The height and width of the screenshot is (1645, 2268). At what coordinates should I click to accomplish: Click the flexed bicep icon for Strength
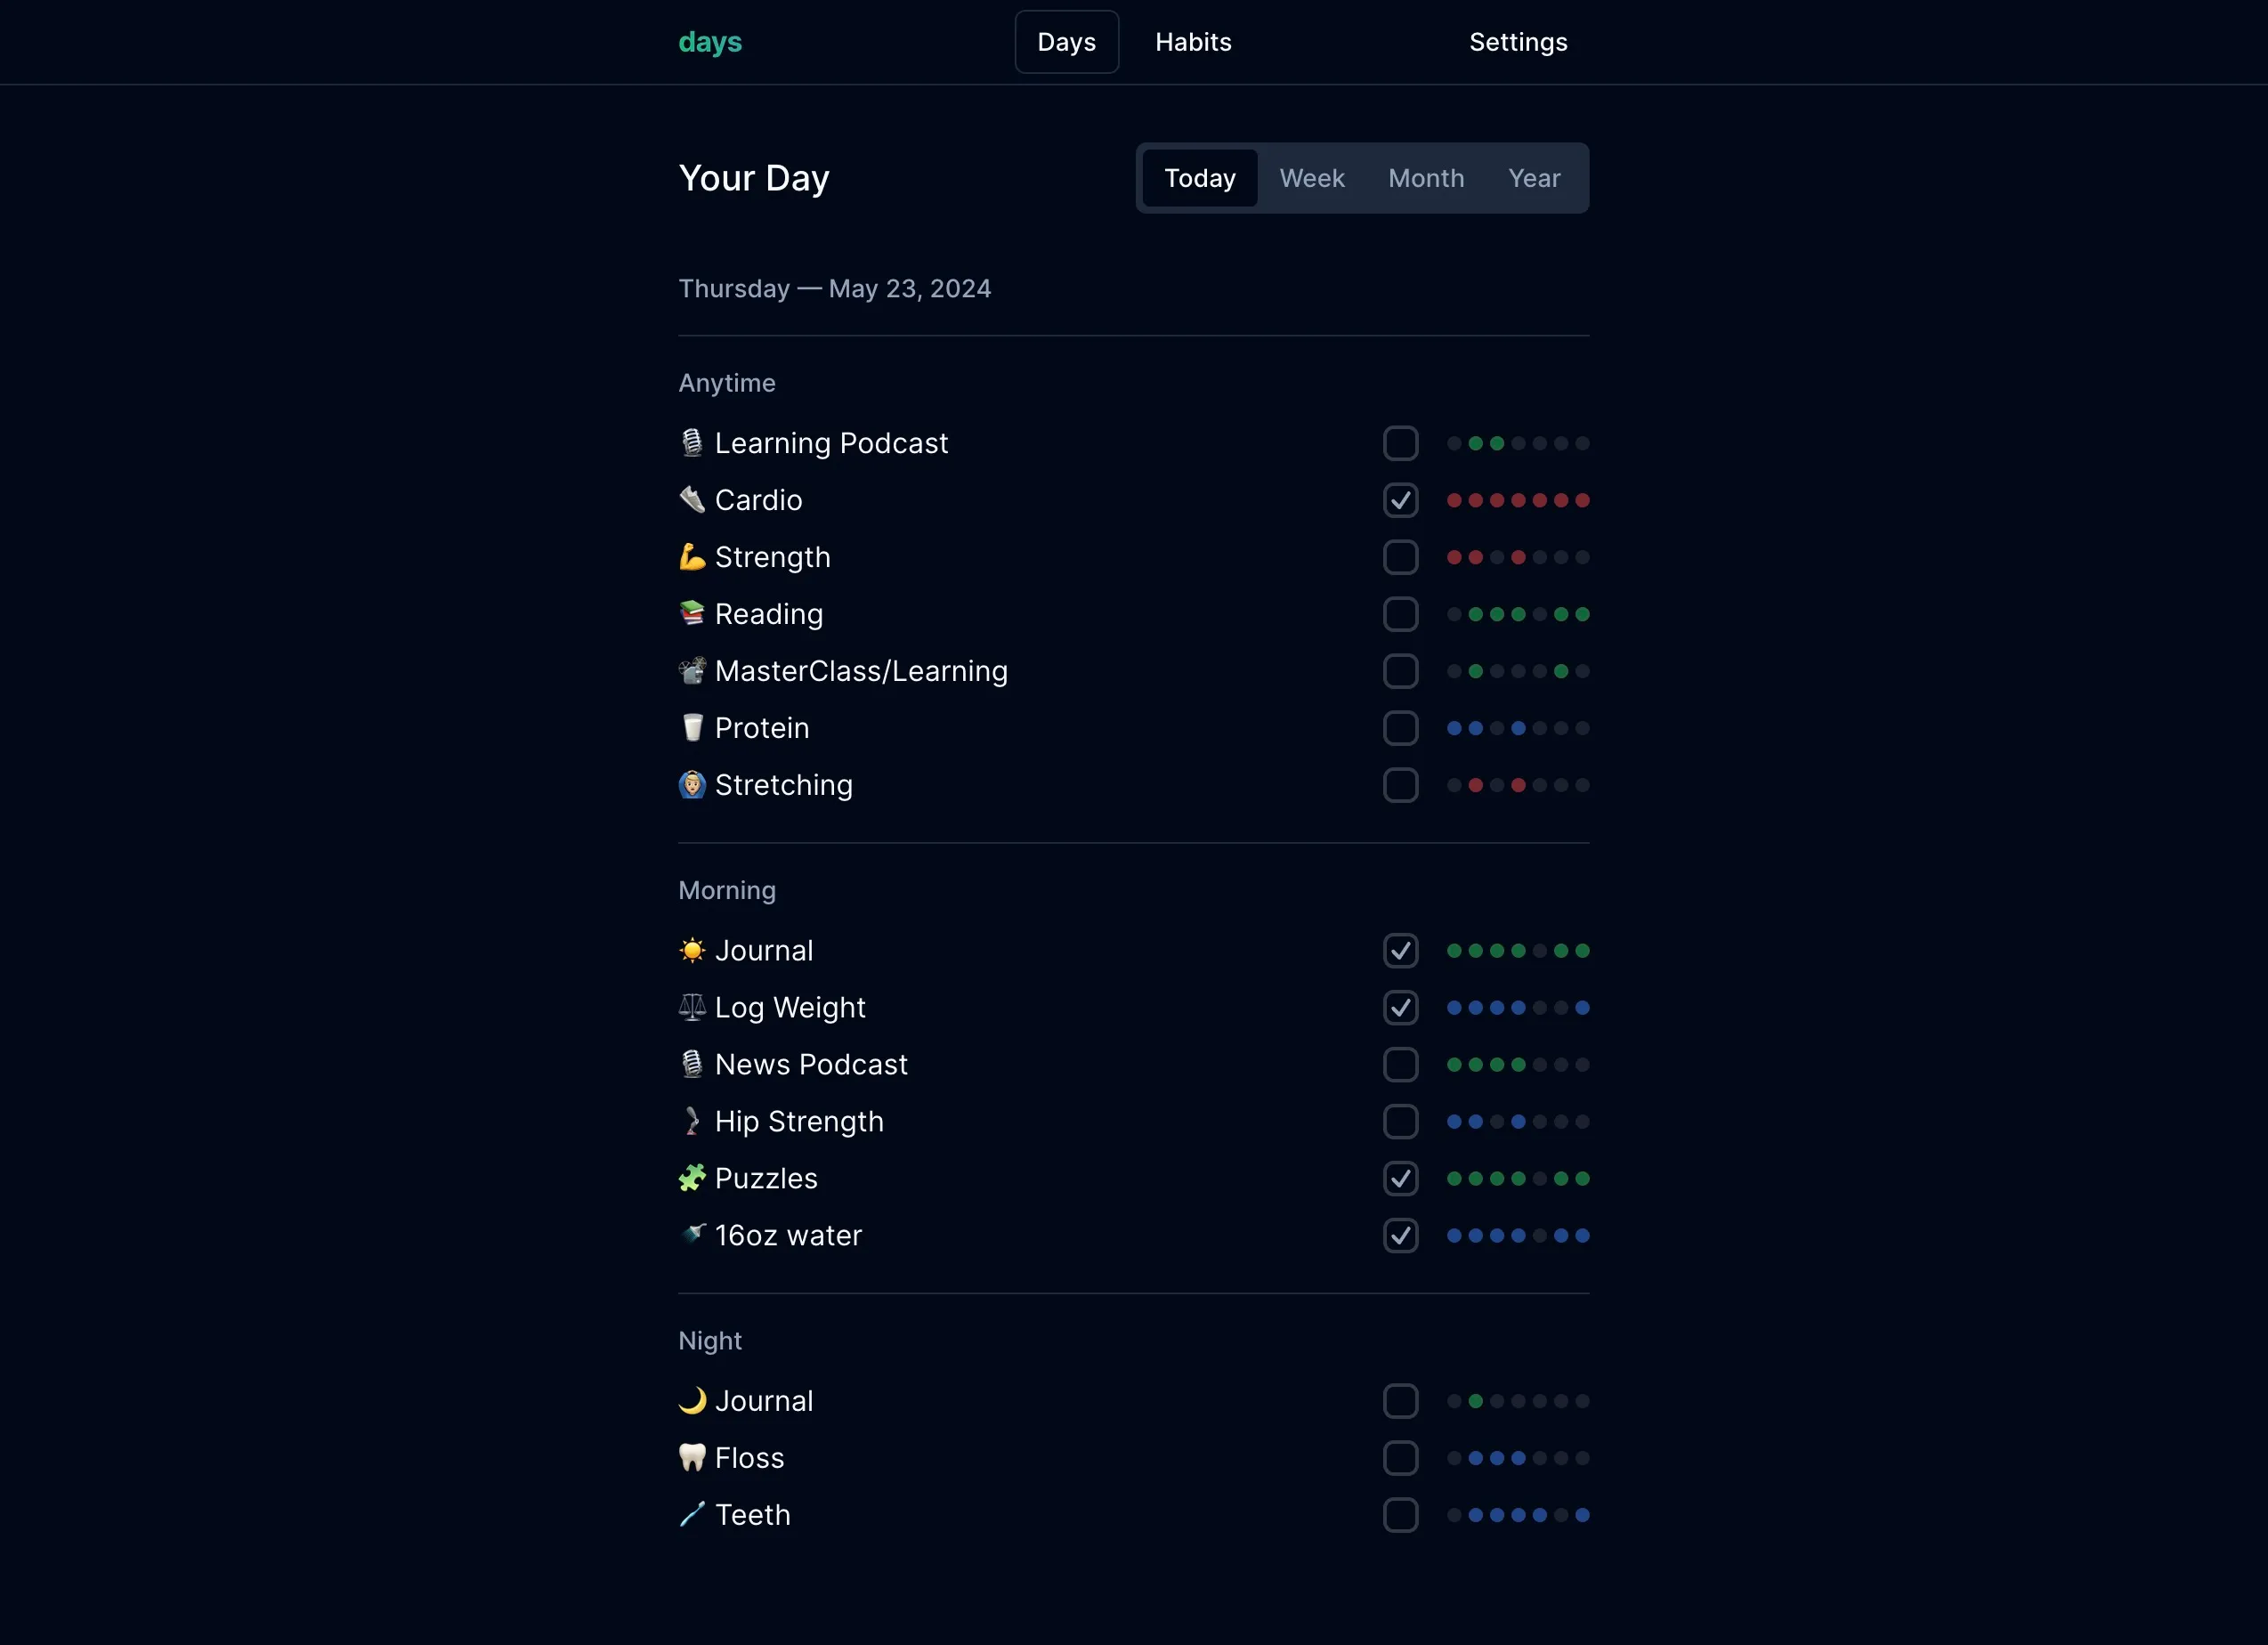click(692, 557)
